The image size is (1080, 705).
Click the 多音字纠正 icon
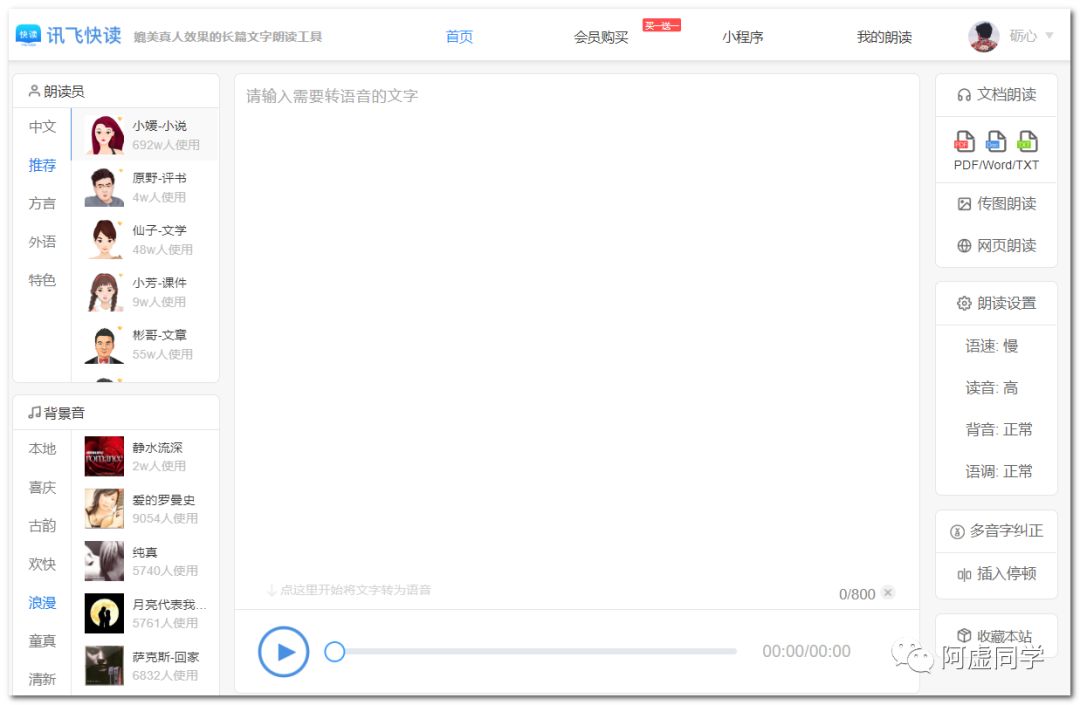tap(957, 532)
